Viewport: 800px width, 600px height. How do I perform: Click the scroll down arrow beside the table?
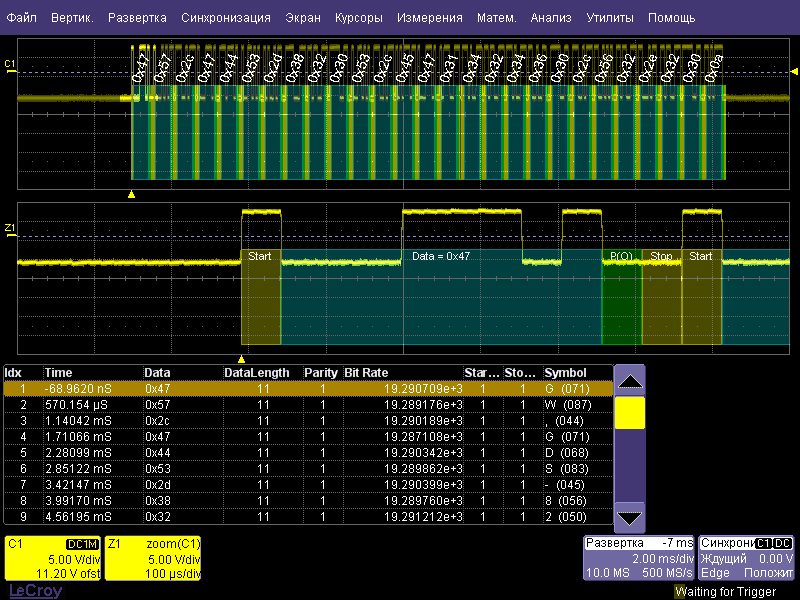point(629,516)
